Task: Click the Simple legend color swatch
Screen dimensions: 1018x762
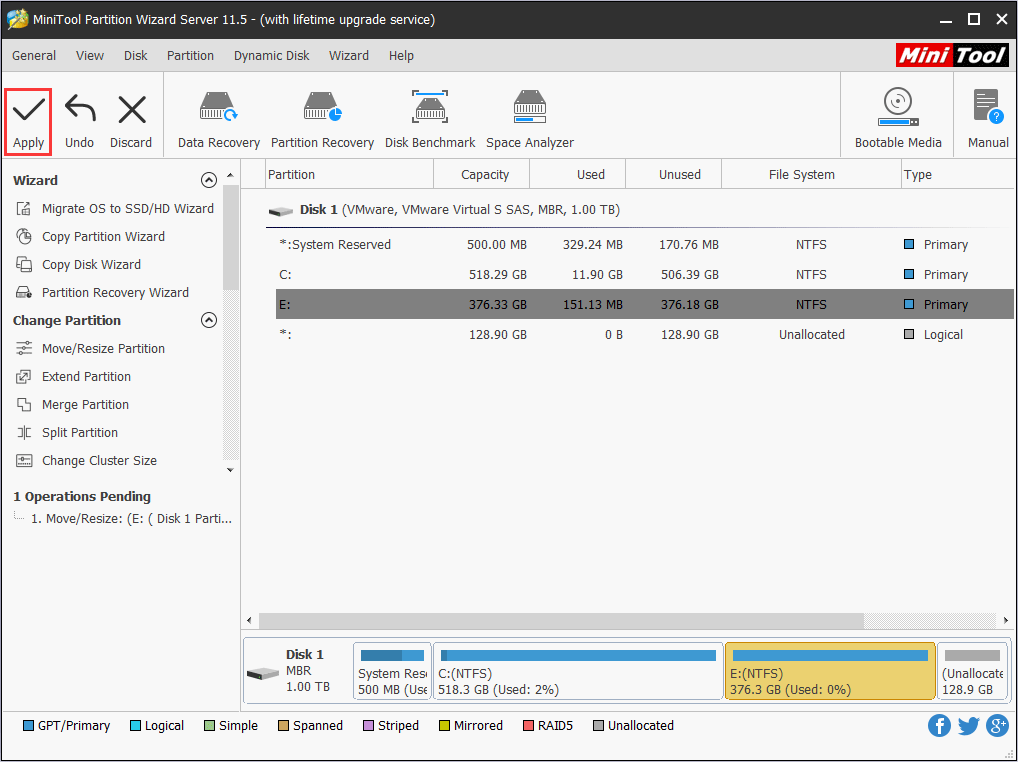Action: coord(209,726)
